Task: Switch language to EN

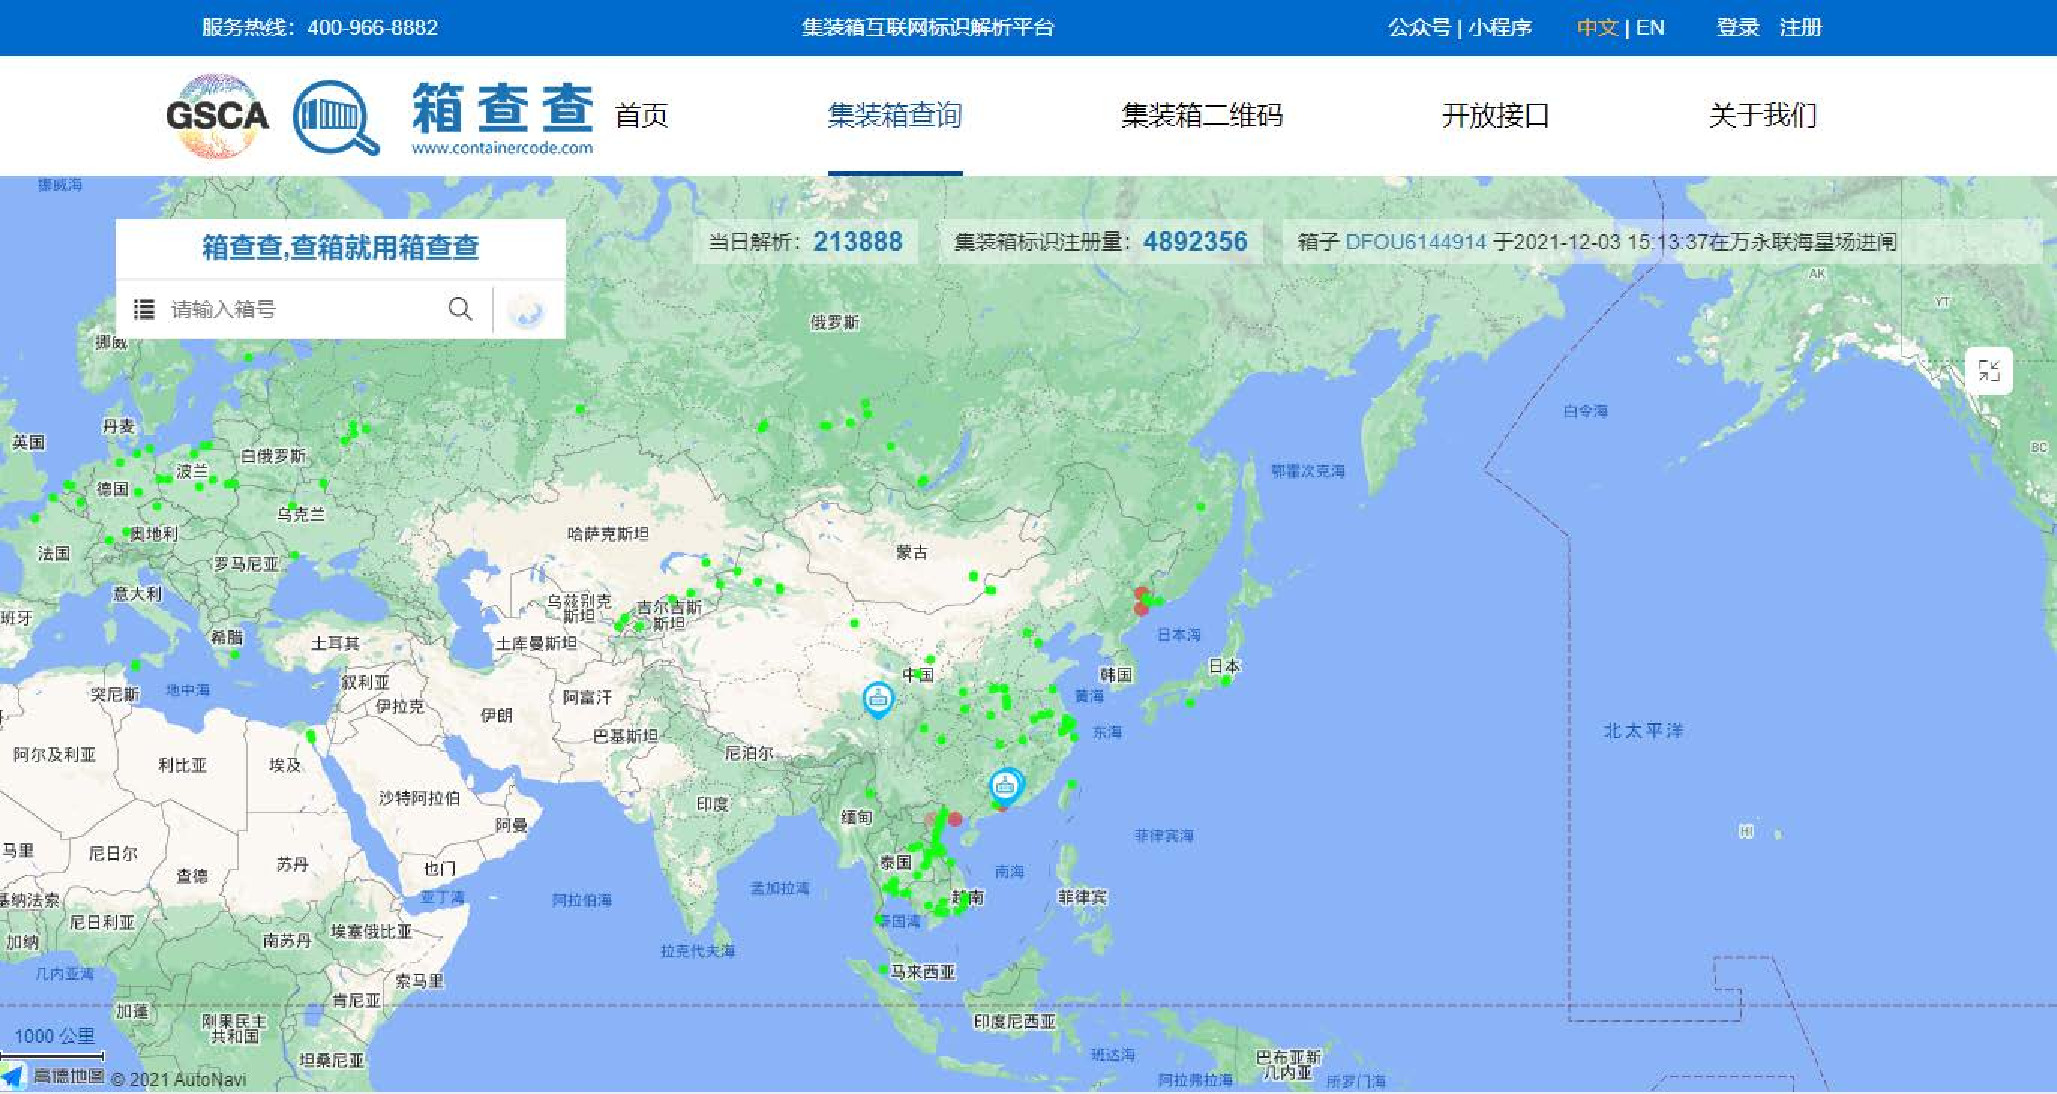Action: click(1650, 28)
